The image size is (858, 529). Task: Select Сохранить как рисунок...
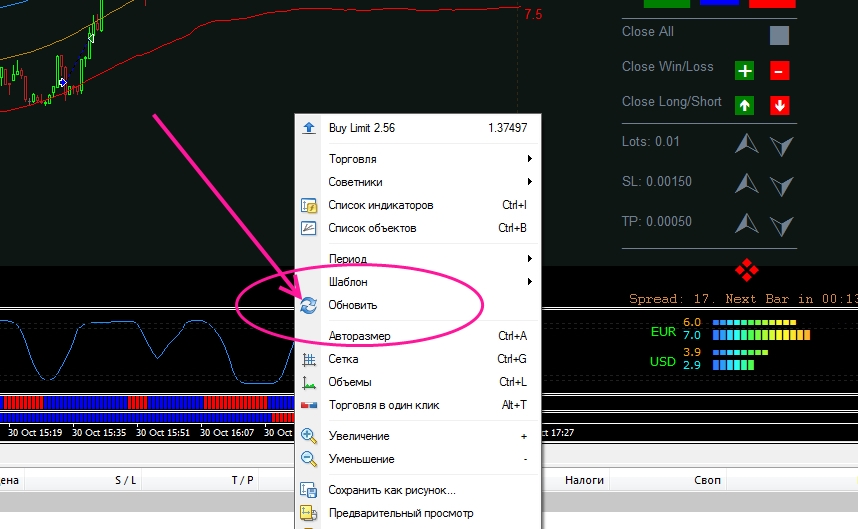click(418, 490)
